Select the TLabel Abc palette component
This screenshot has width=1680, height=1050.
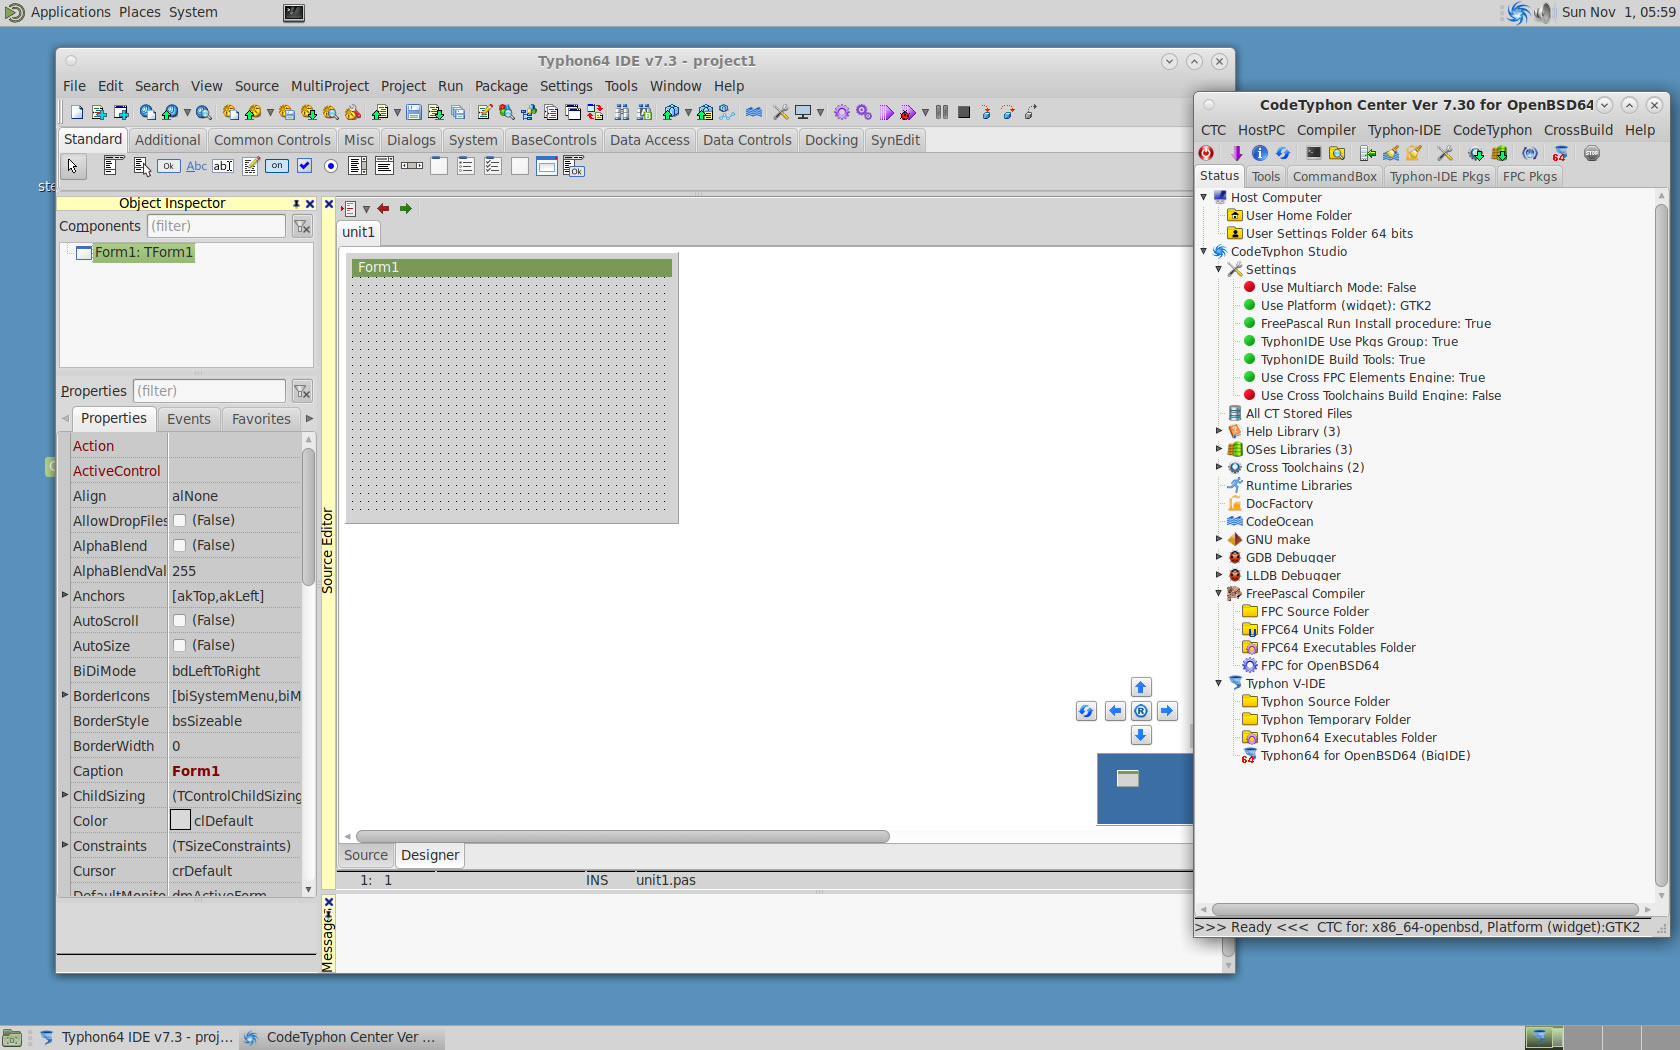coord(196,166)
